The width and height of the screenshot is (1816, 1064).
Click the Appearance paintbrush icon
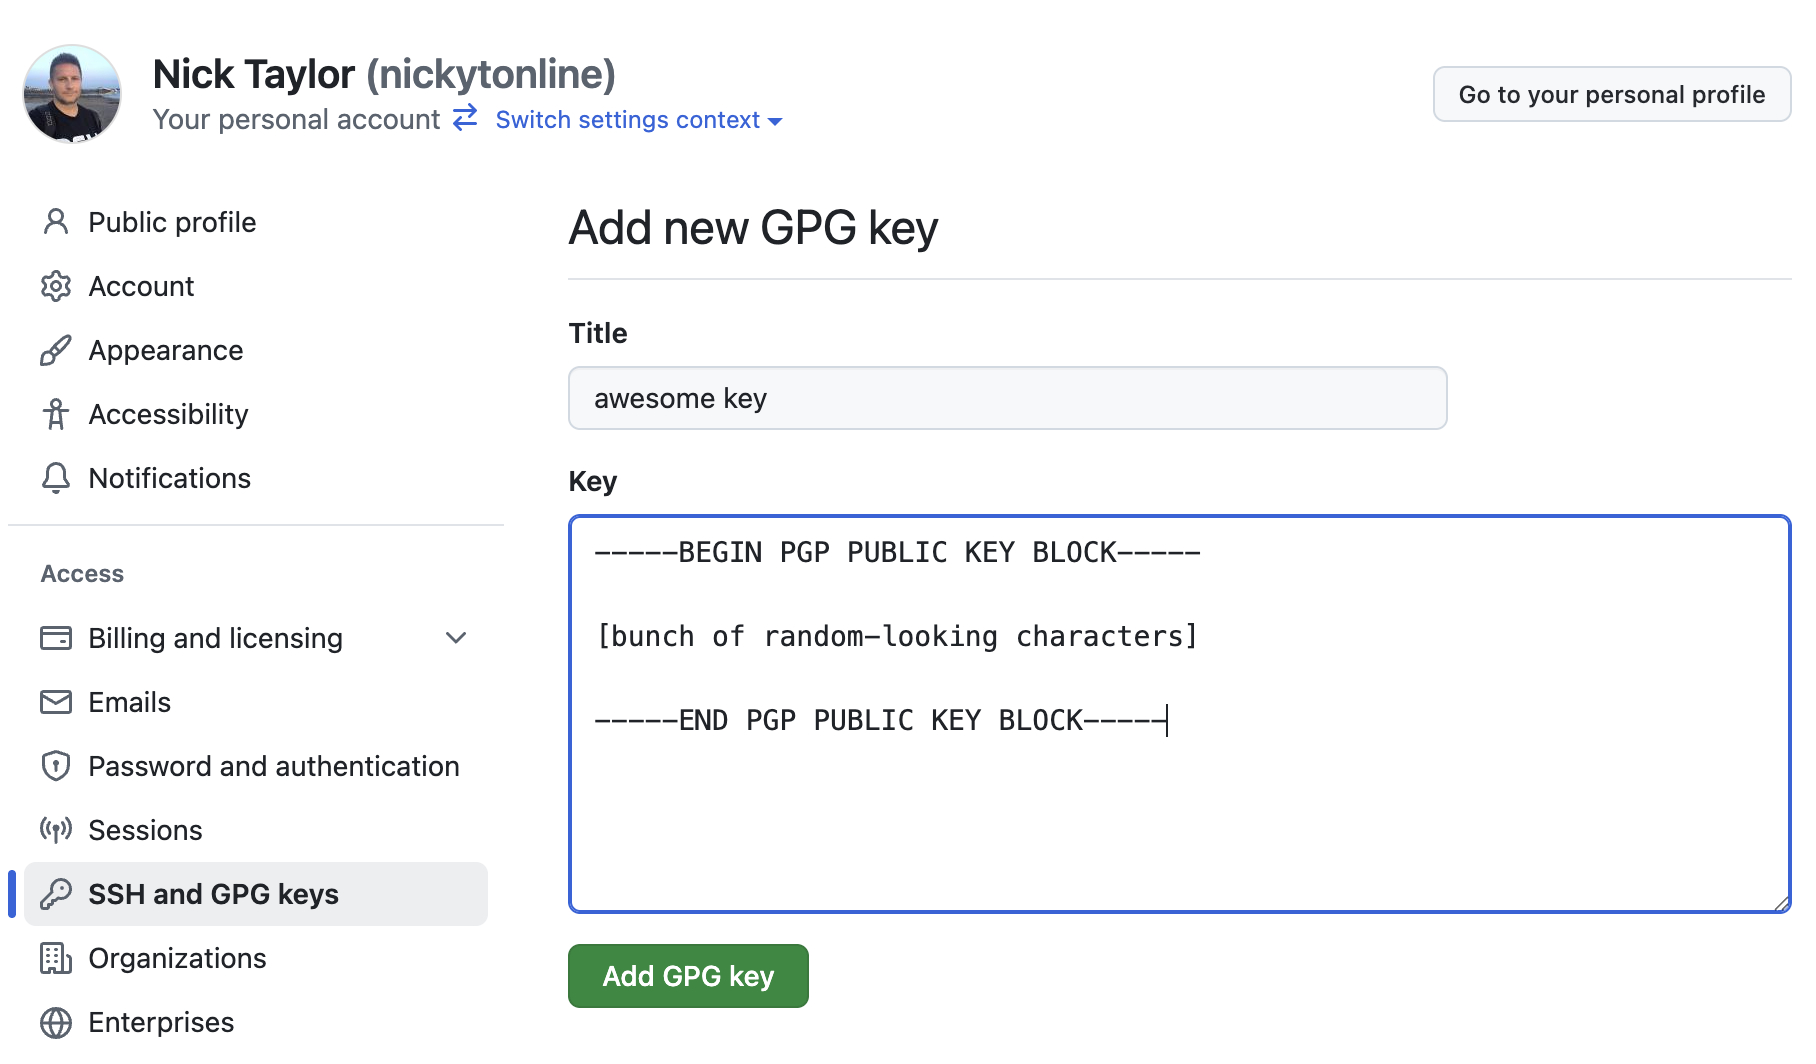click(x=56, y=350)
